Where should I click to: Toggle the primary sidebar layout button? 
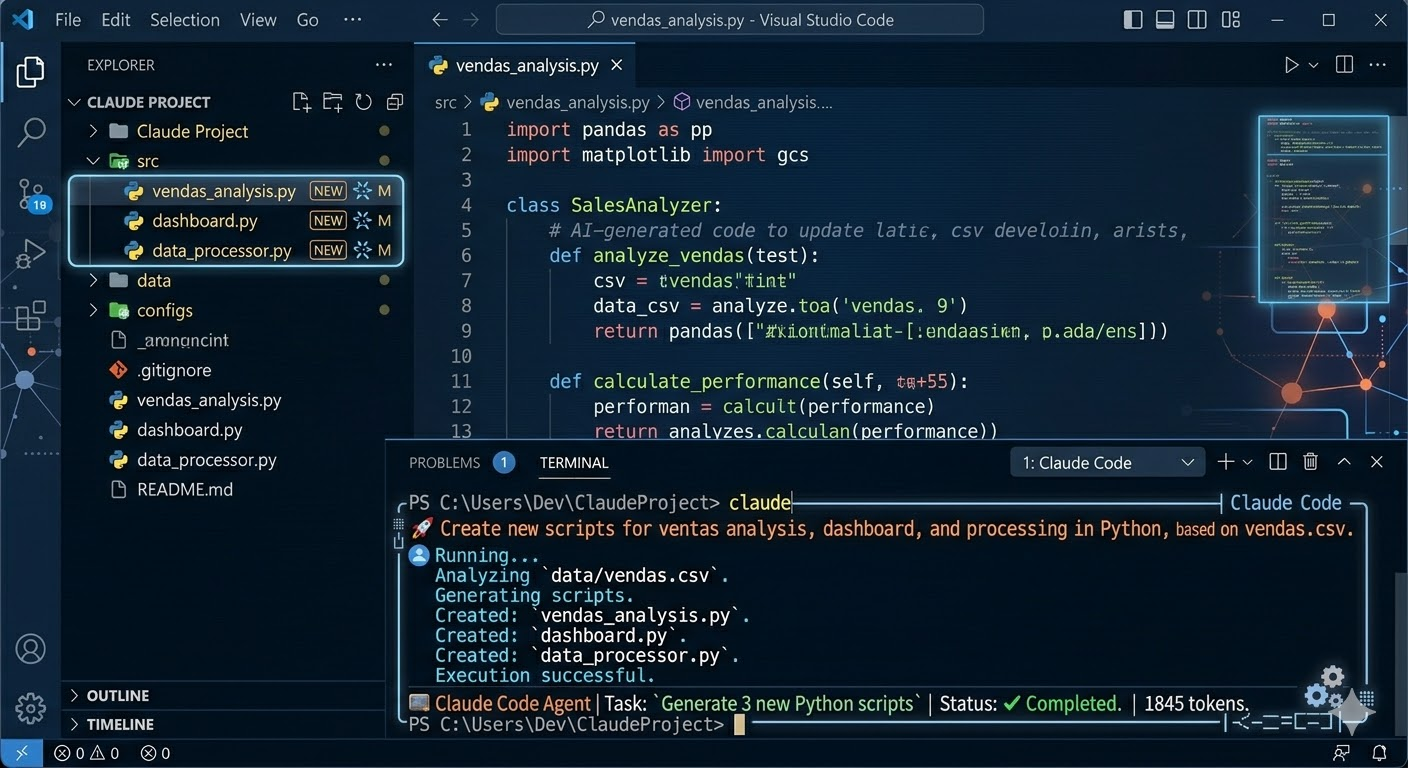click(x=1133, y=20)
